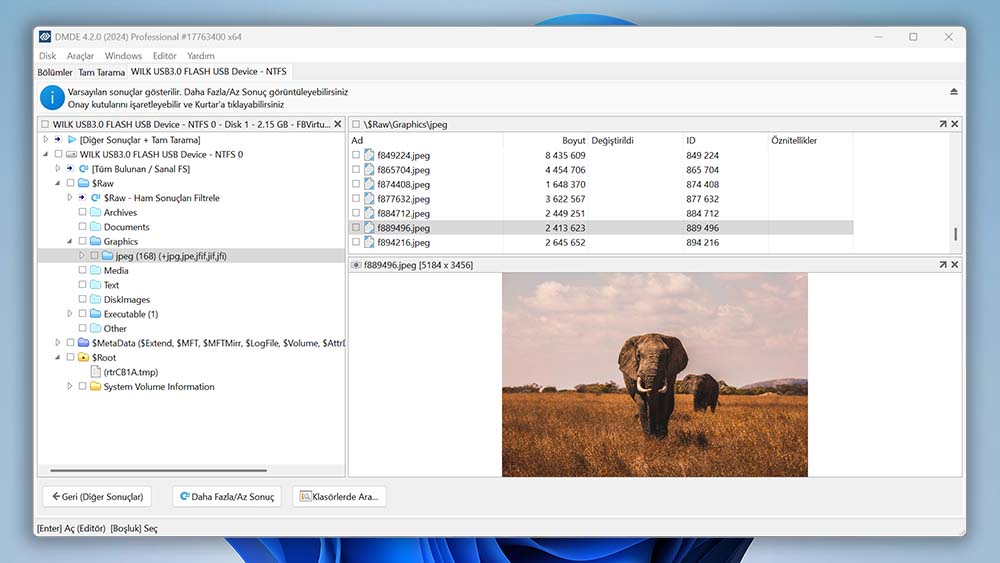Maximize the image preview panel
Screen dimensions: 1000x563
pos(943,265)
